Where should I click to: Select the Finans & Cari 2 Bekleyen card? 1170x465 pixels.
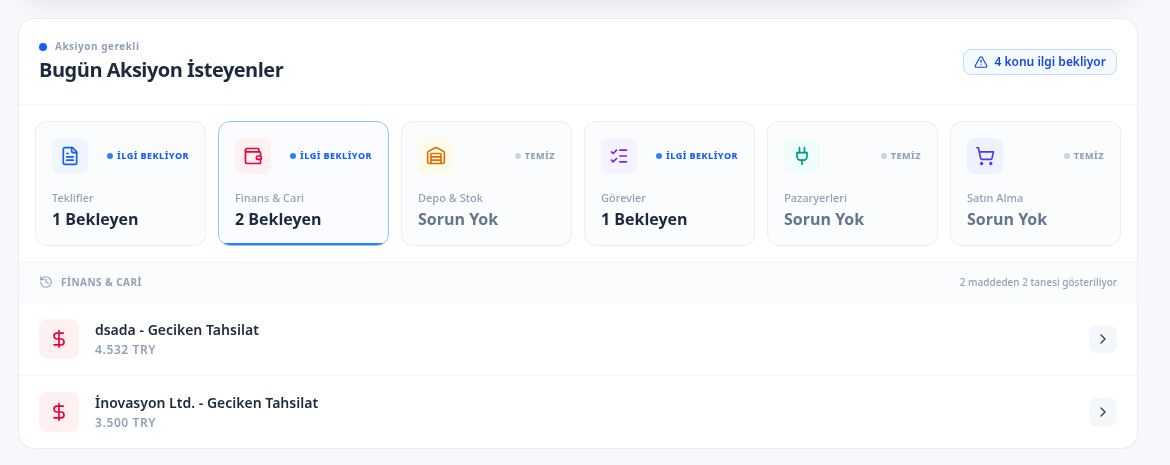pyautogui.click(x=304, y=184)
